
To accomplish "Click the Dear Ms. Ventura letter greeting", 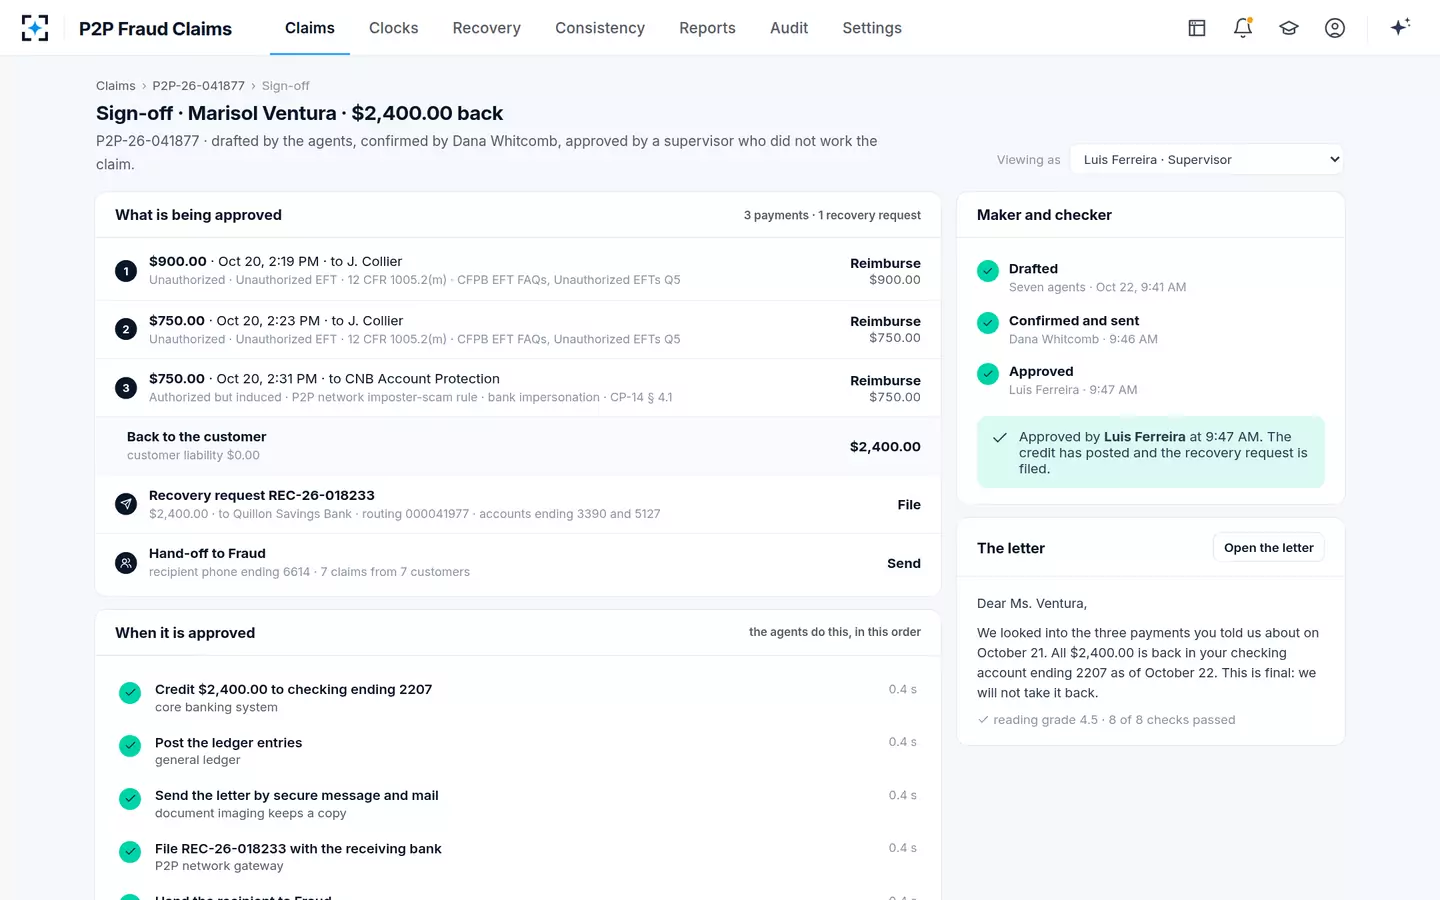I will [1032, 603].
